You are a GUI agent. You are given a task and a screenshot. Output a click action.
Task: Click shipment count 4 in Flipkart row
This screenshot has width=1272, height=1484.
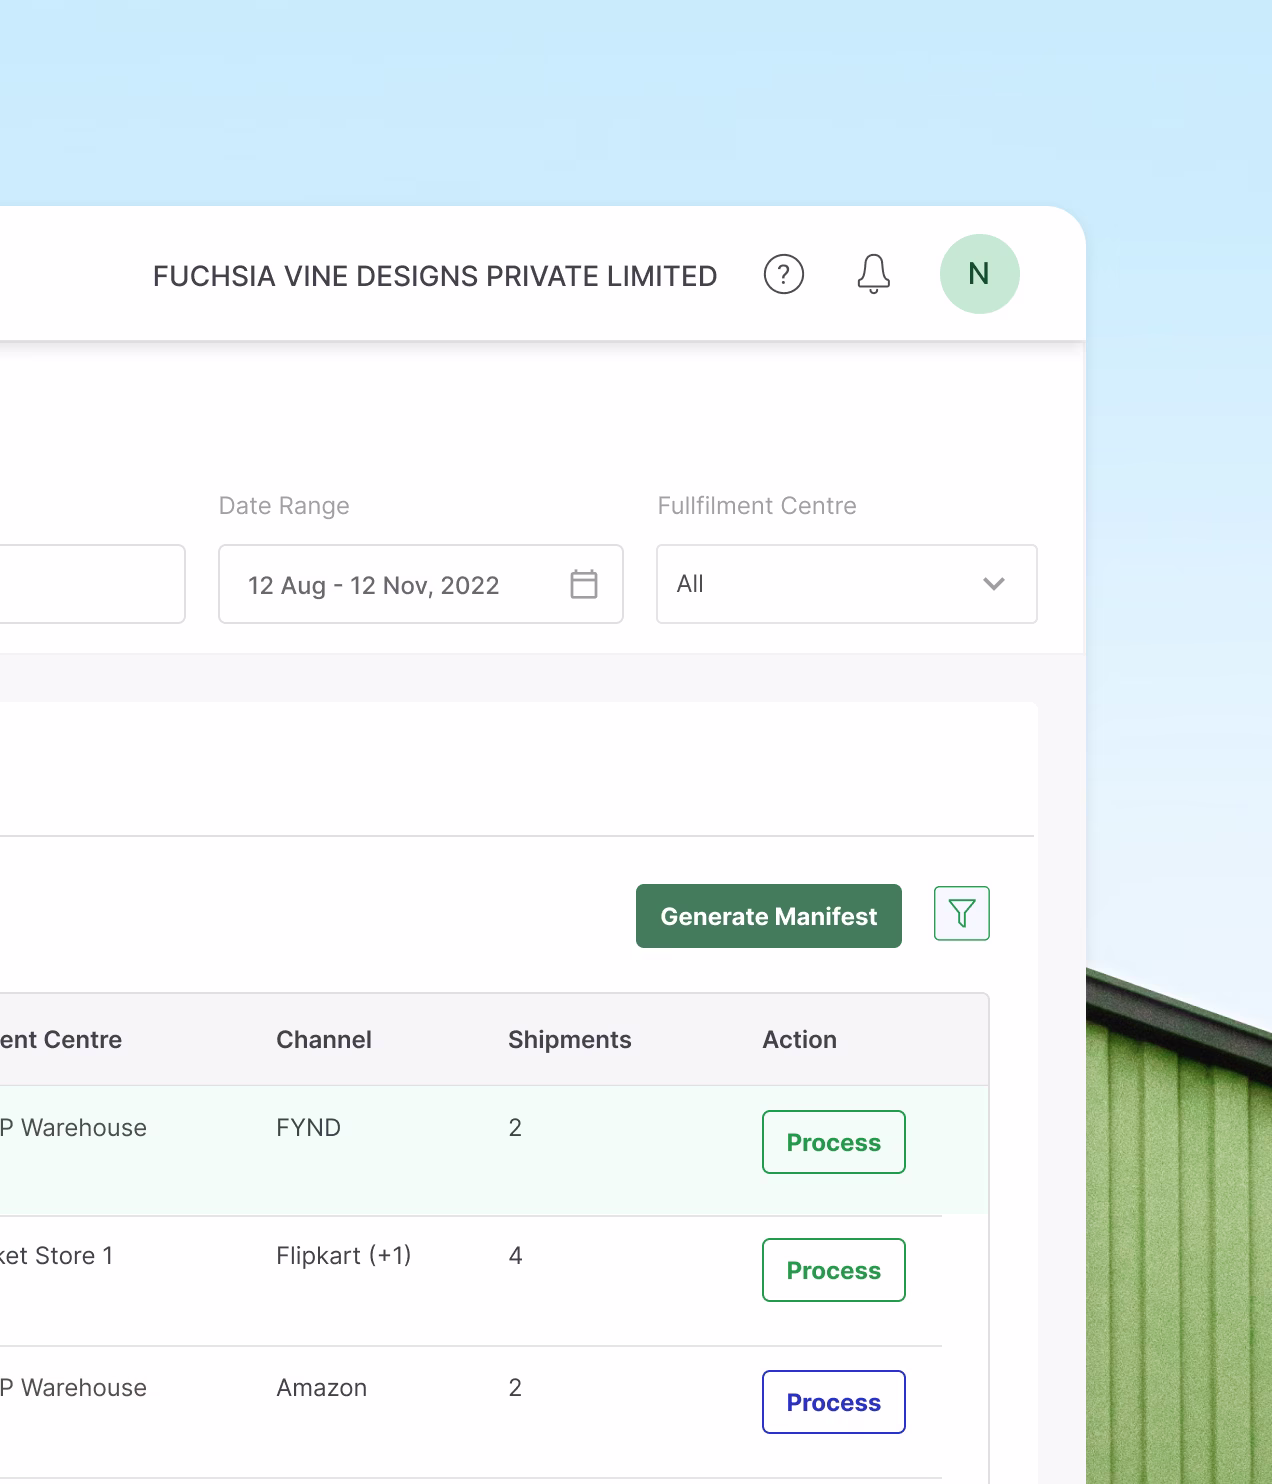coord(515,1256)
